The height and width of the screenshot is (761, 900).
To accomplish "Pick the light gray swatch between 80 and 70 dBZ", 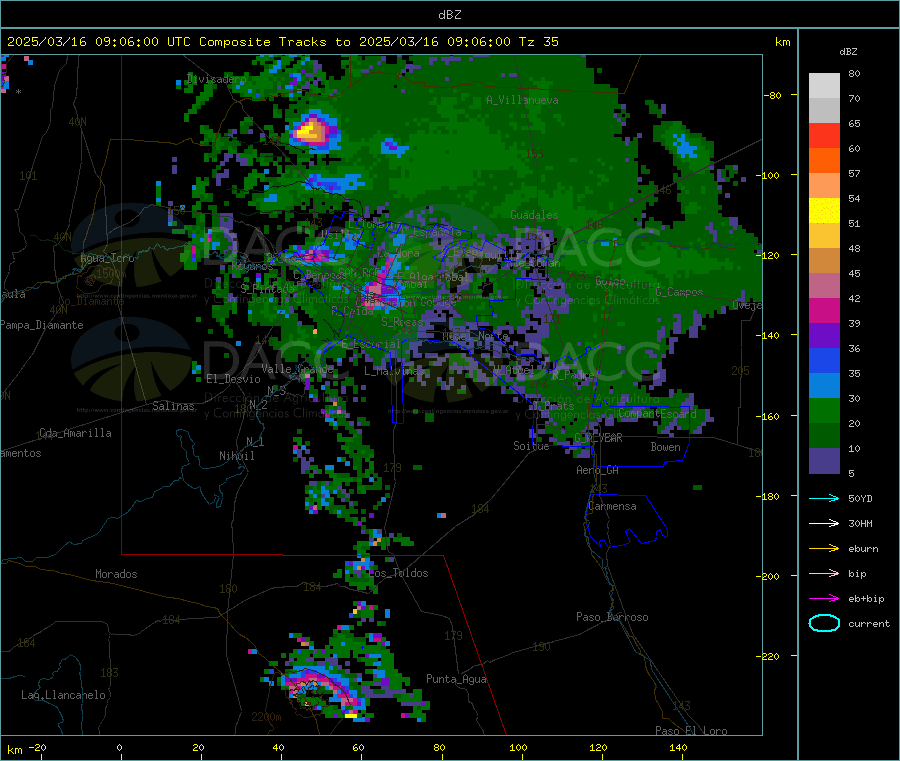I will click(x=824, y=86).
